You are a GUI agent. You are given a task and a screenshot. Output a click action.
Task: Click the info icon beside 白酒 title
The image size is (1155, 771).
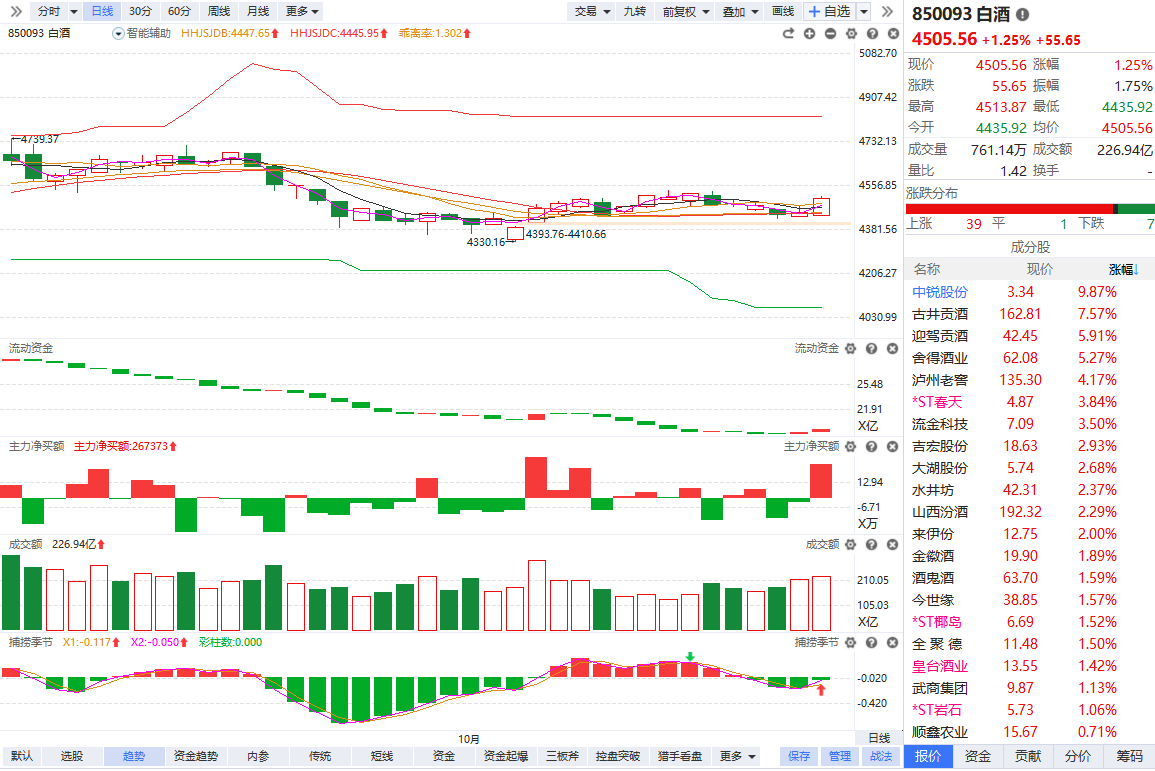(x=1022, y=15)
